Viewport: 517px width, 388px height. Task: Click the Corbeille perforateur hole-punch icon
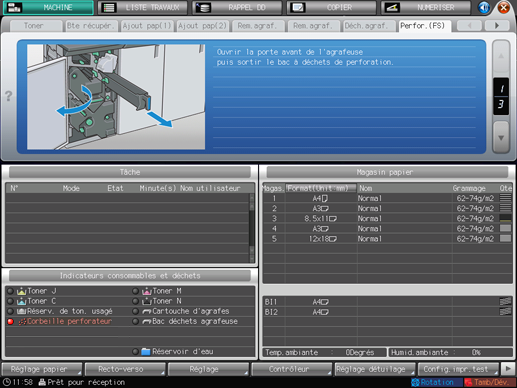tap(22, 321)
